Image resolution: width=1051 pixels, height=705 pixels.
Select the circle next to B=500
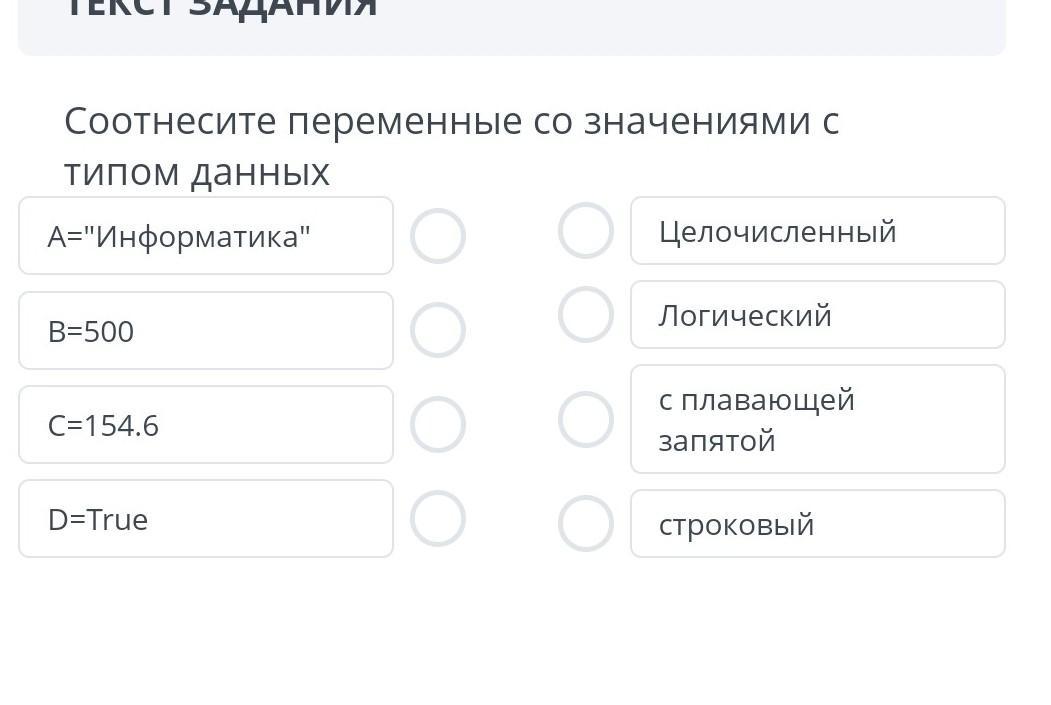pyautogui.click(x=438, y=330)
